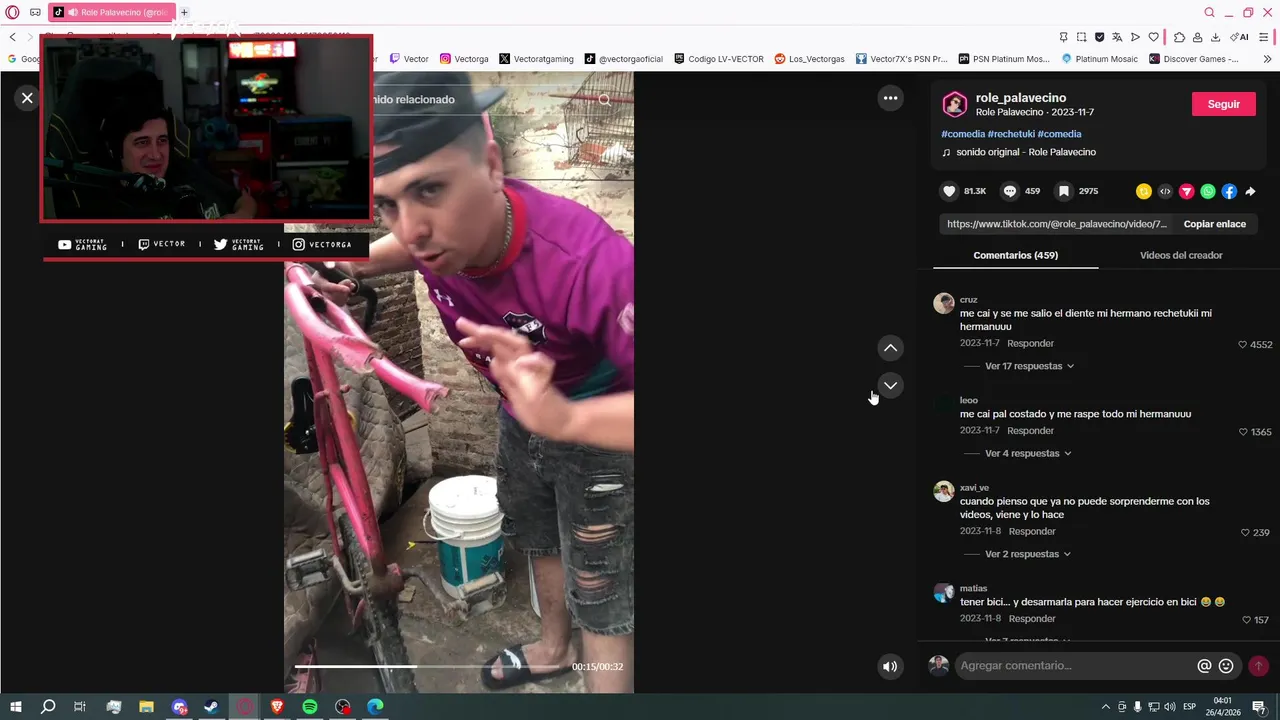Open comments via the speech bubble icon
This screenshot has width=1280, height=720.
1010,191
